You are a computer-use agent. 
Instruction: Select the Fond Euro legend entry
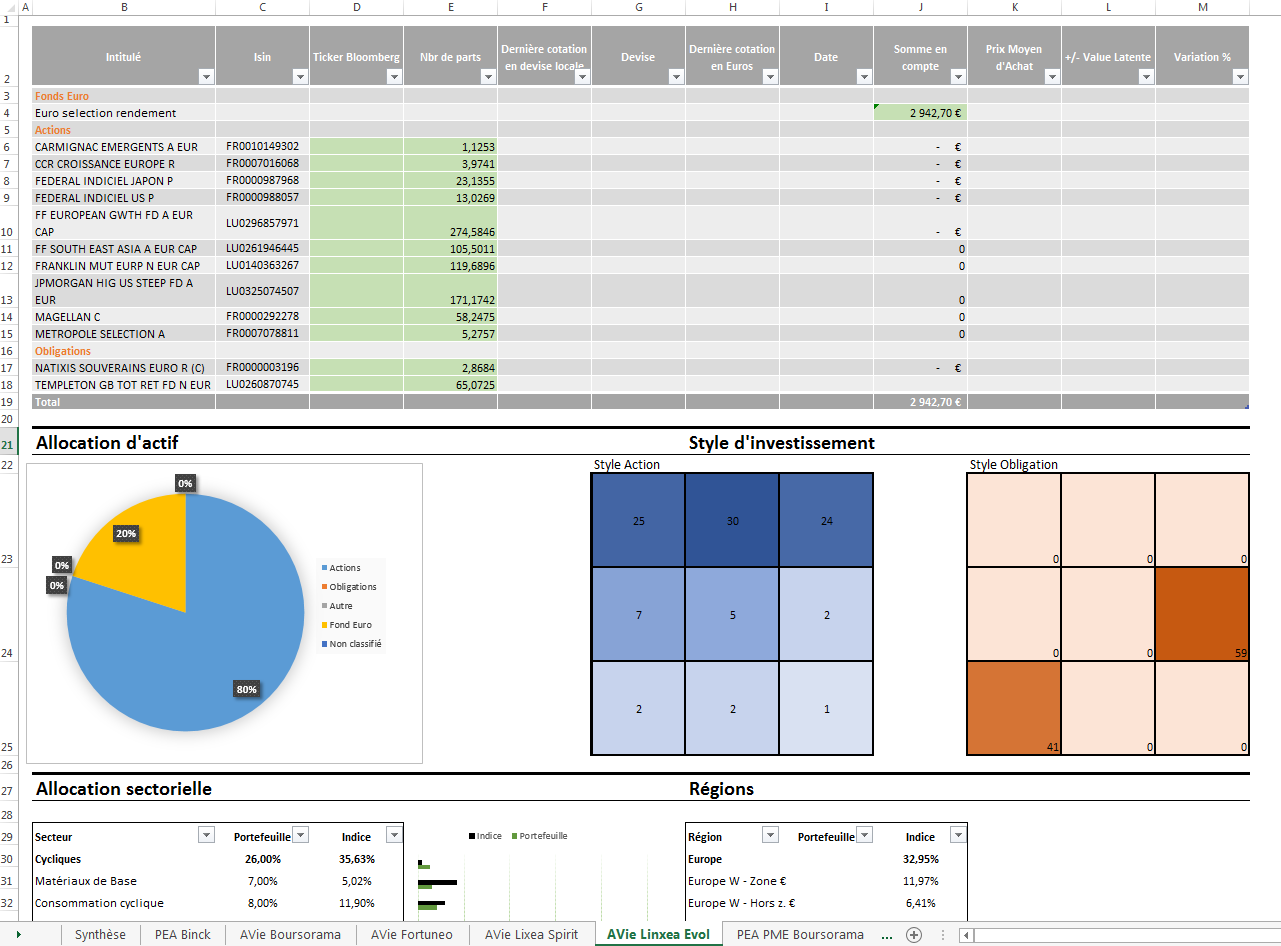pos(345,625)
